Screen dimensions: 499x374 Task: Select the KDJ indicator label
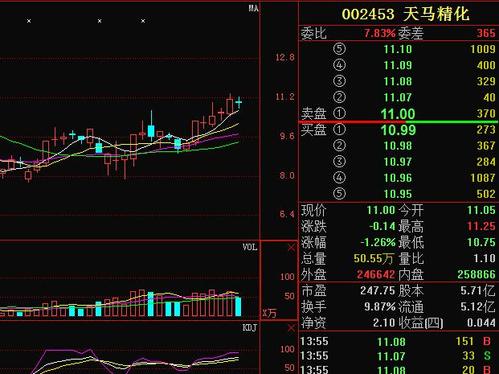(x=250, y=328)
